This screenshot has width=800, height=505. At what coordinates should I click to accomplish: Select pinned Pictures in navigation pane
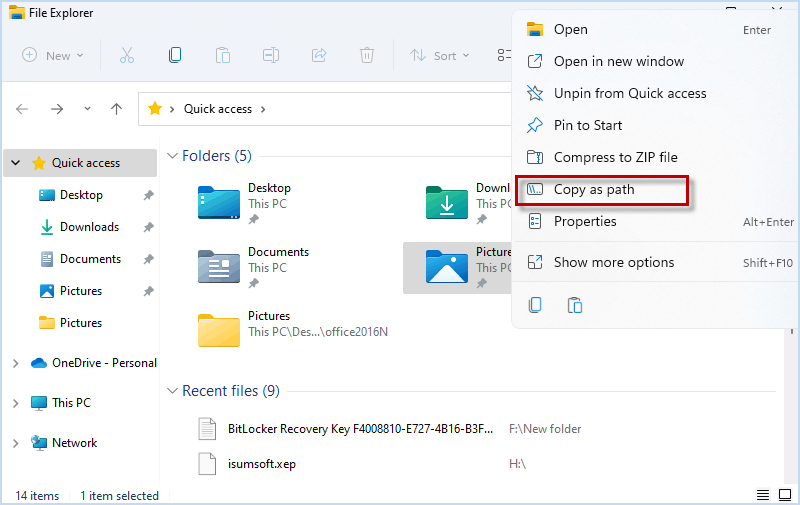(81, 291)
